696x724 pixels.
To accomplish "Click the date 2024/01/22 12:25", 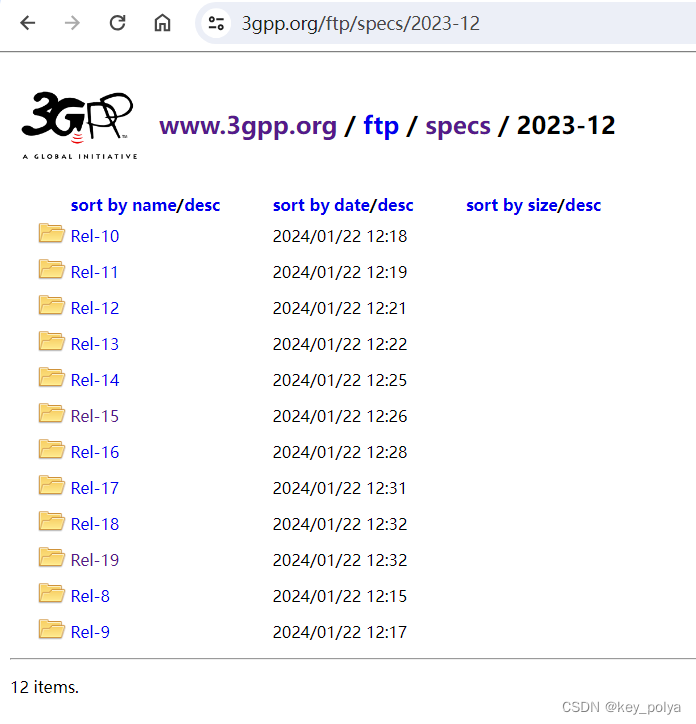I will [340, 380].
